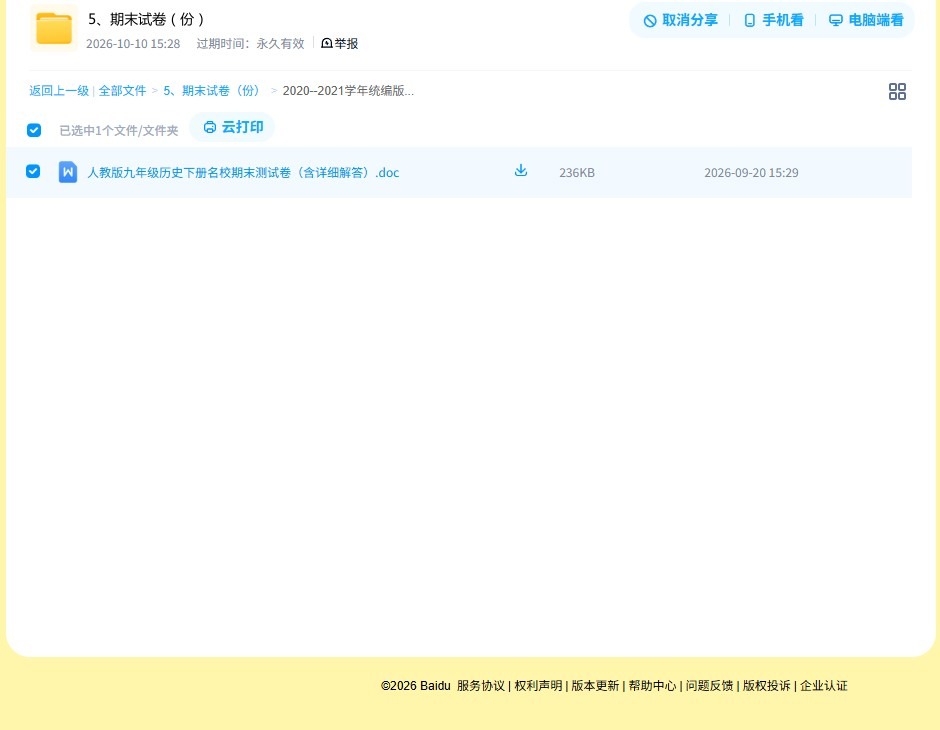Click the 举报 report link
940x730 pixels.
(x=339, y=43)
